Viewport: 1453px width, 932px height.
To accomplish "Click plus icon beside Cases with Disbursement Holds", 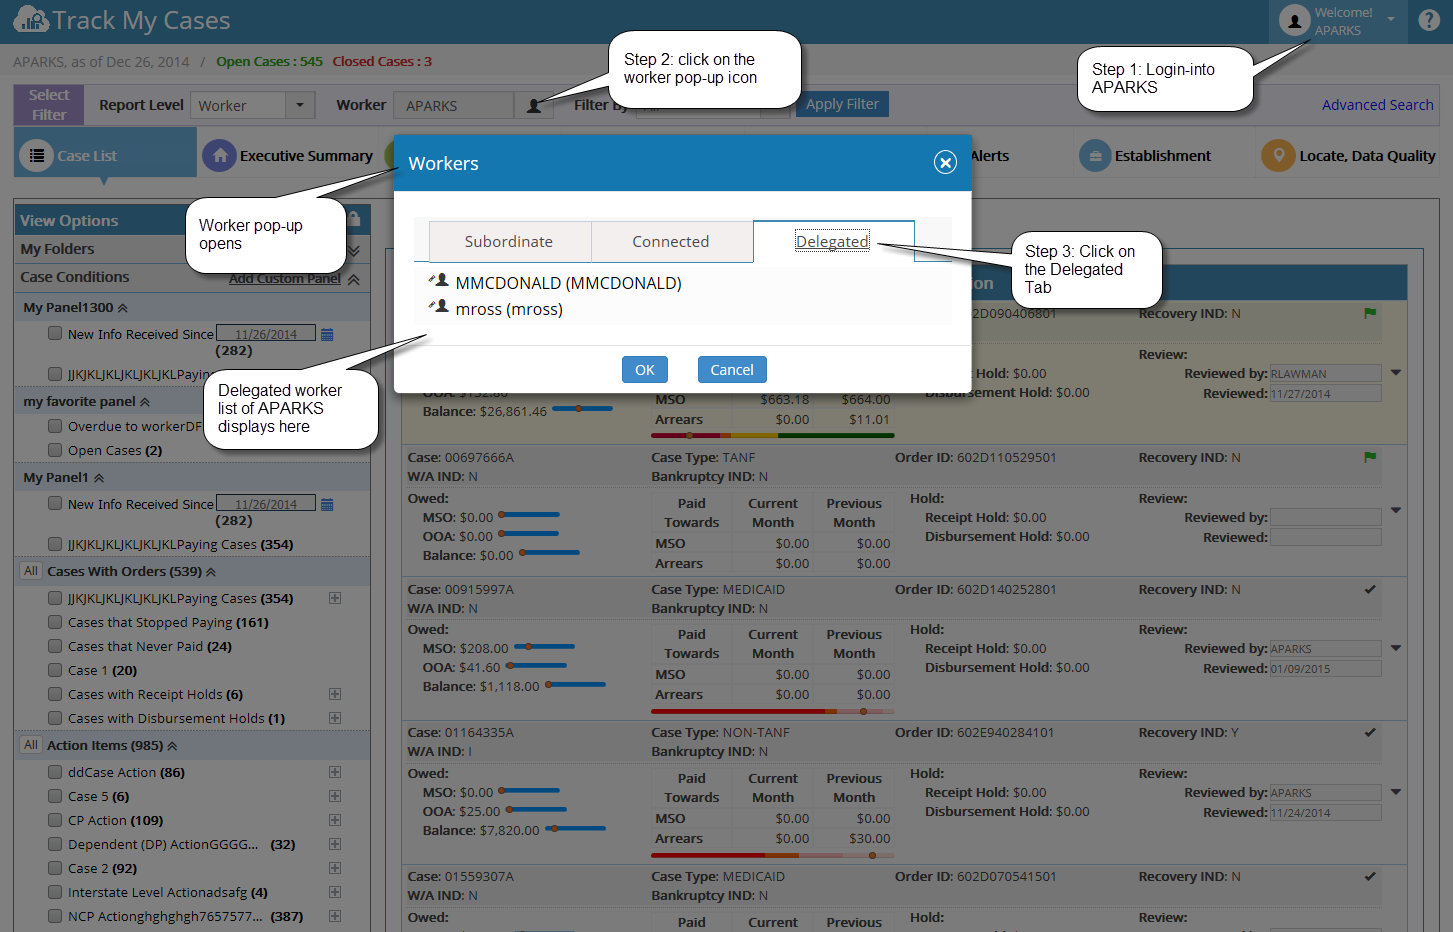I will [x=335, y=718].
